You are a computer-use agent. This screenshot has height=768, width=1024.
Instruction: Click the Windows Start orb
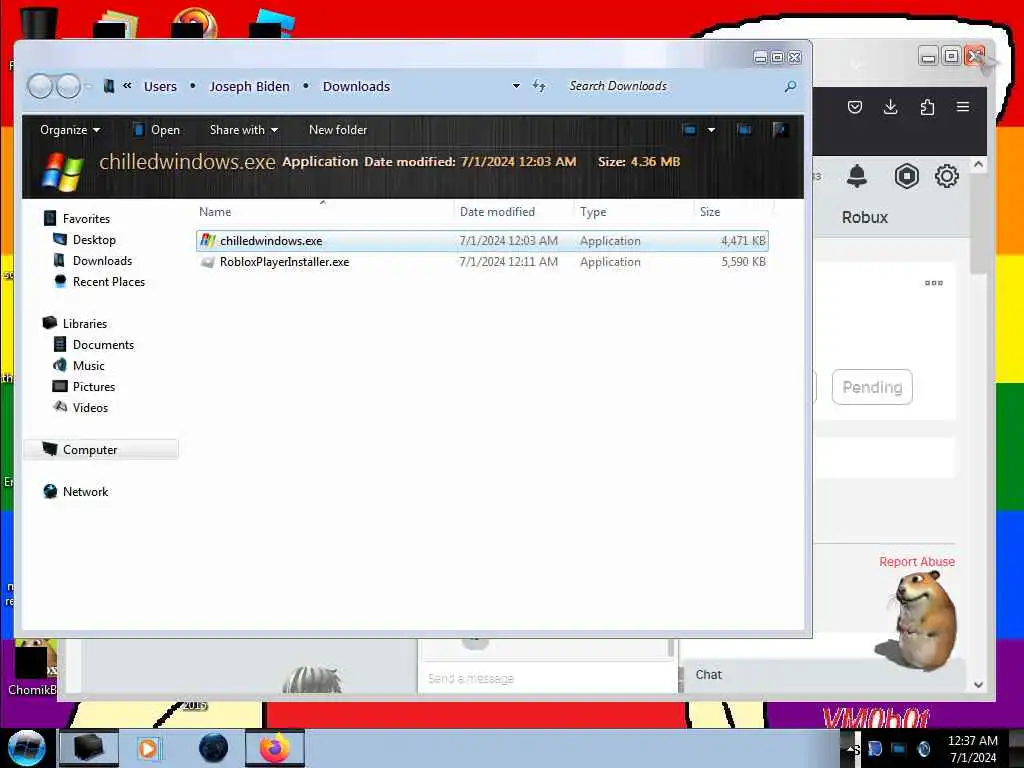click(x=27, y=748)
